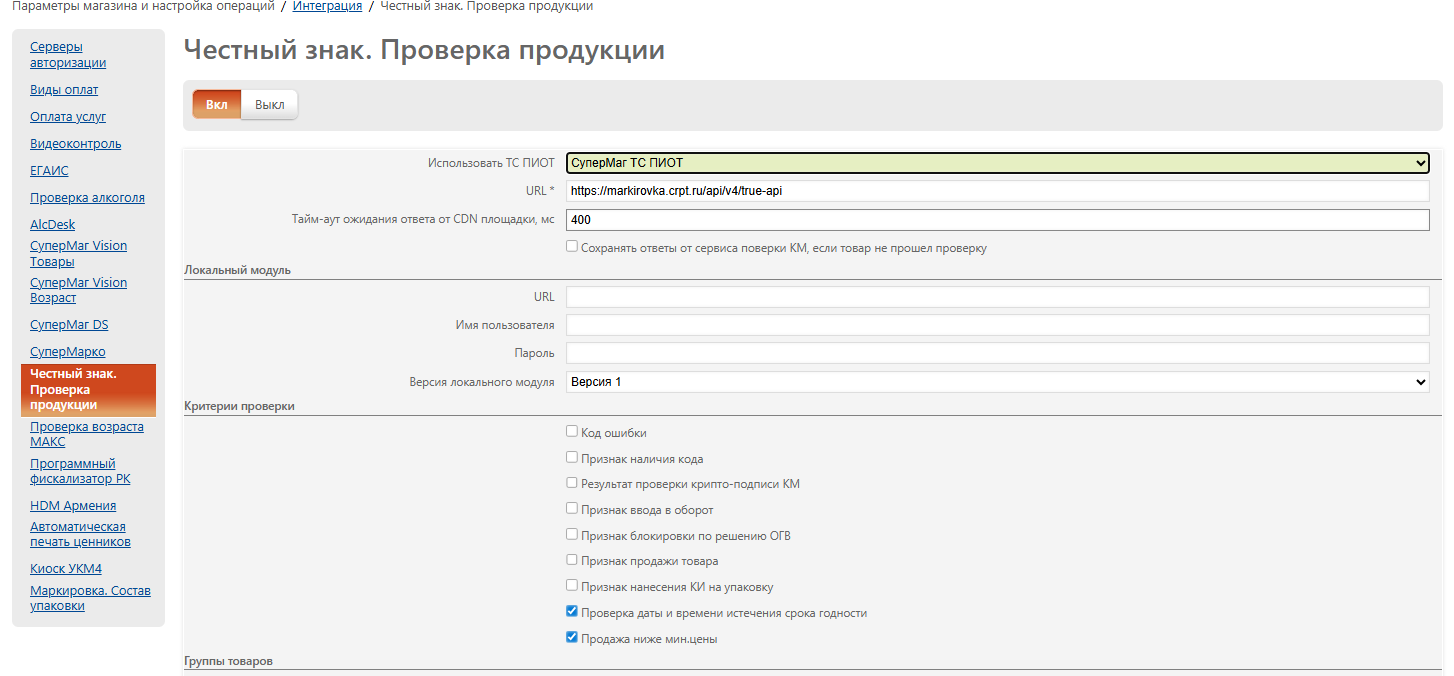Expand Версия локального модуля dropdown
The height and width of the screenshot is (676, 1454).
tap(997, 382)
